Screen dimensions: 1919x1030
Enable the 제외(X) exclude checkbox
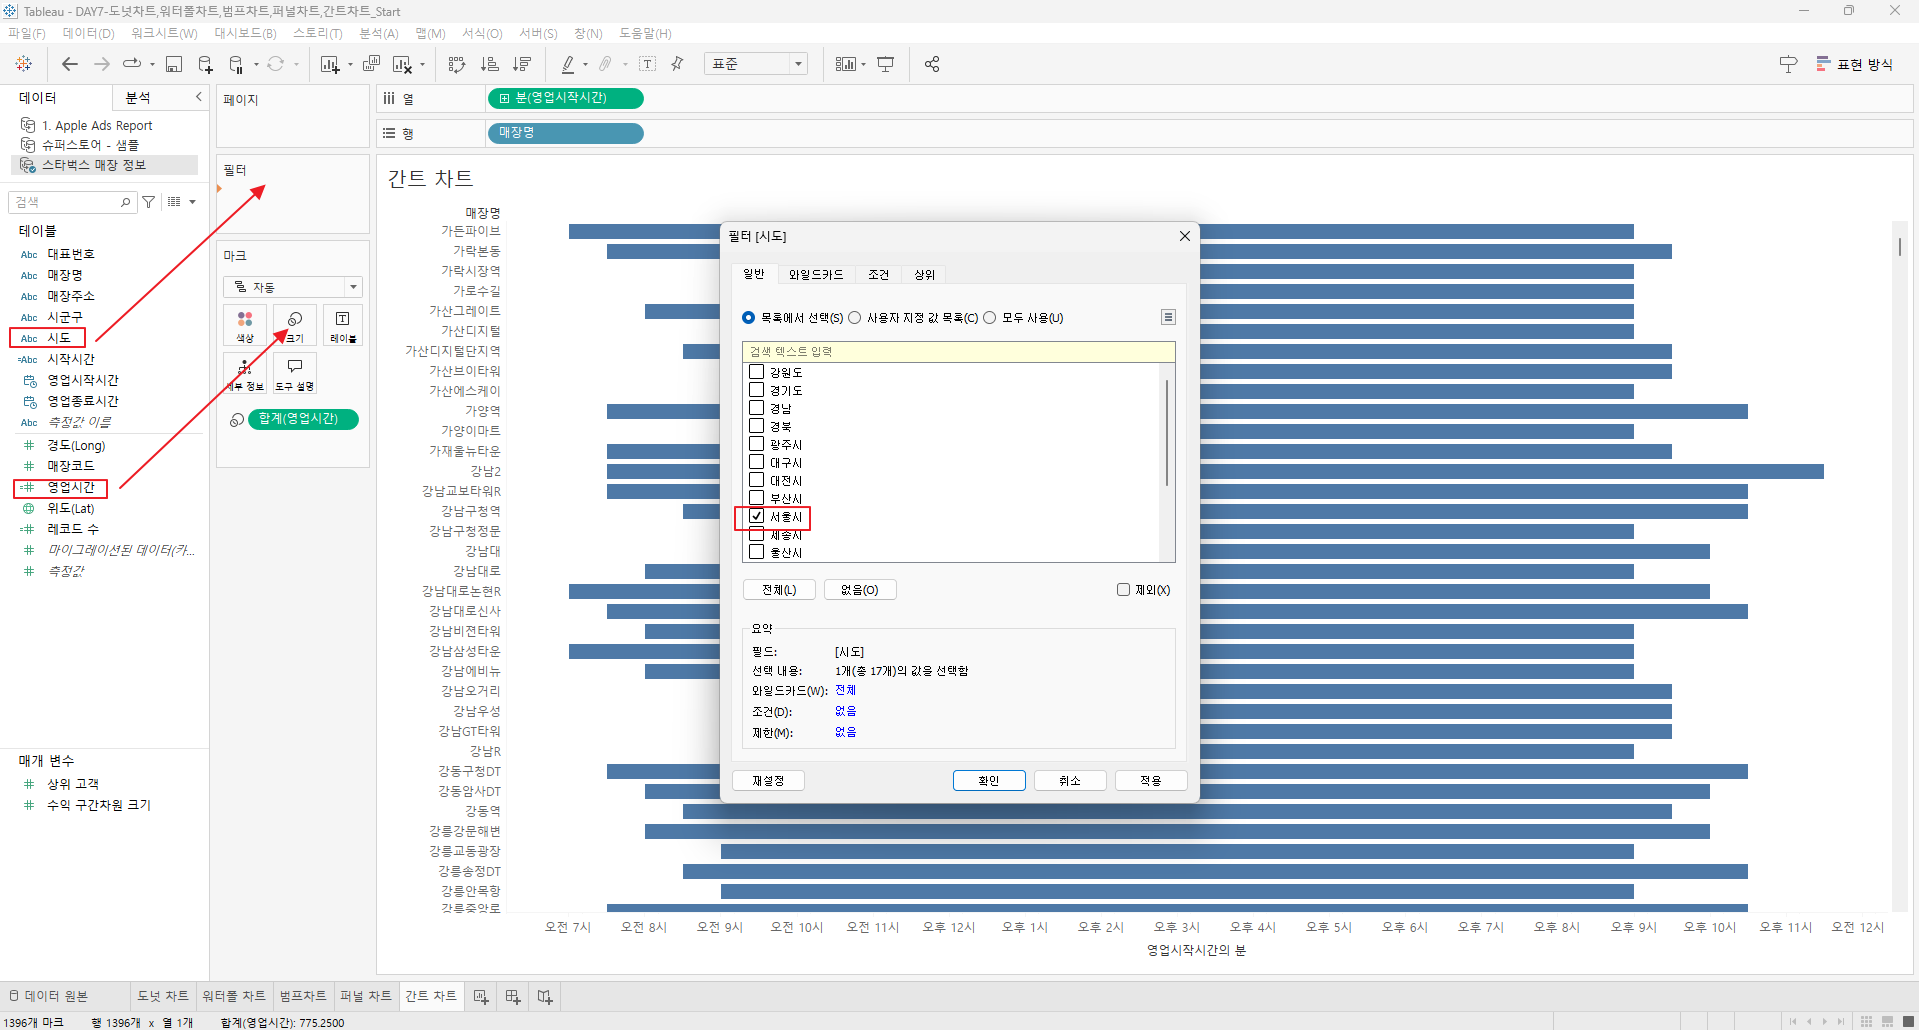1123,590
